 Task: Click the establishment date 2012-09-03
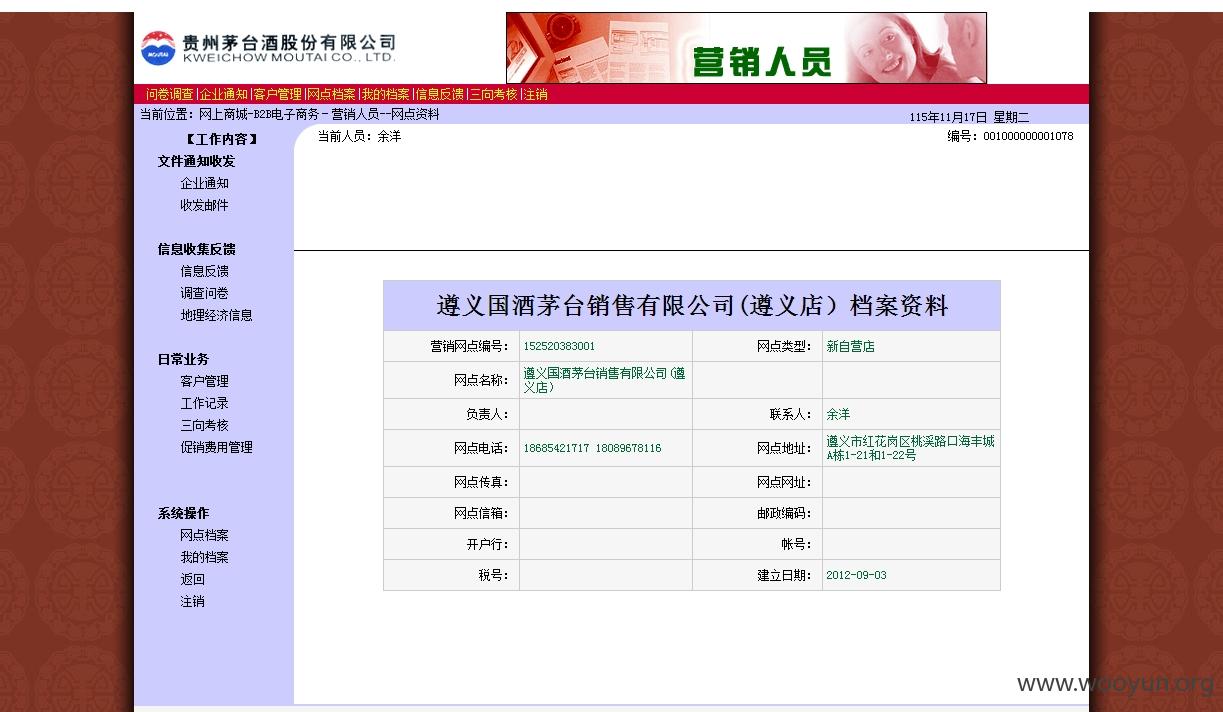click(x=856, y=575)
